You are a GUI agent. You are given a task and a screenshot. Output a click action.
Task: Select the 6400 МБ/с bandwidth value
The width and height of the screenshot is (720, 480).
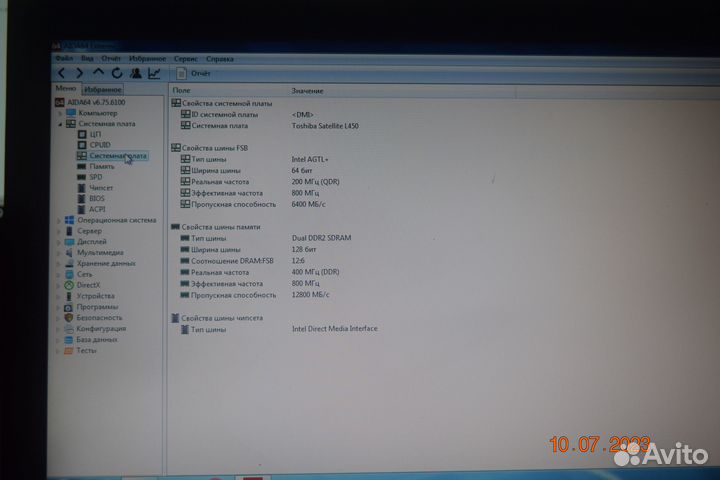309,204
